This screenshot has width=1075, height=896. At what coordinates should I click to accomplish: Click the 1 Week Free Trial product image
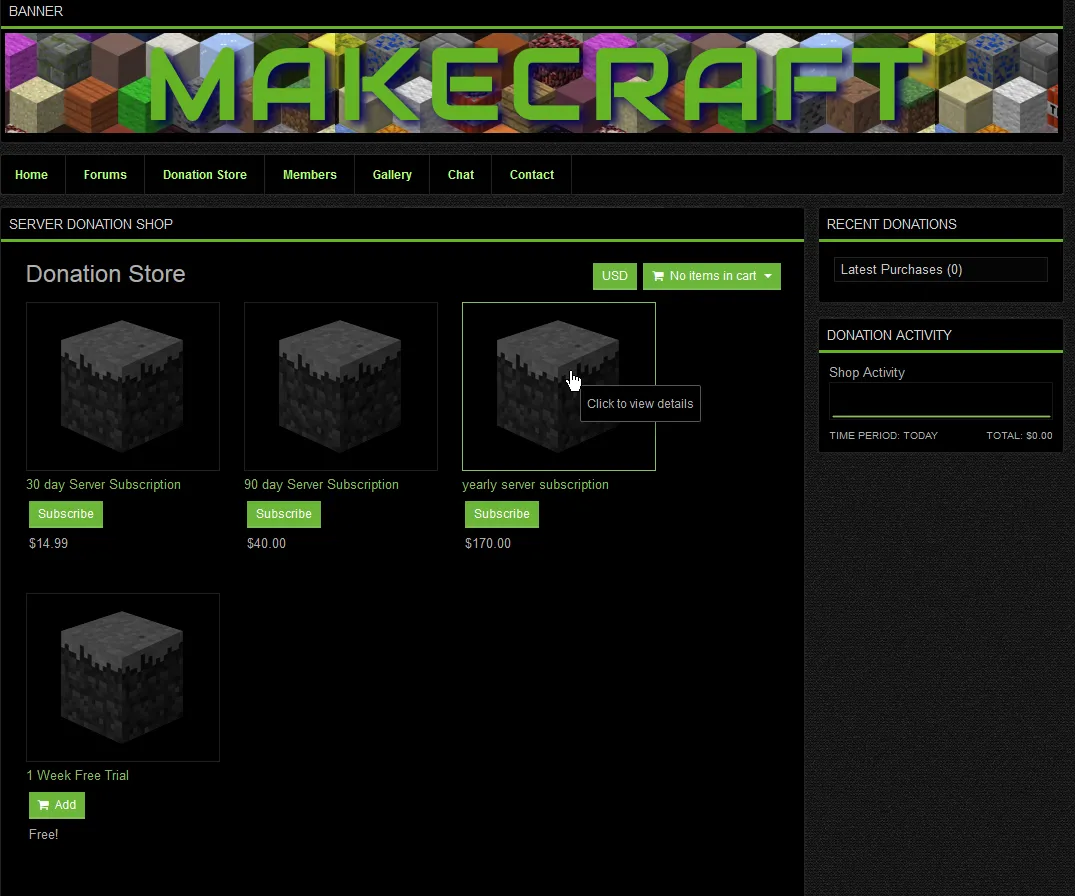click(x=122, y=677)
